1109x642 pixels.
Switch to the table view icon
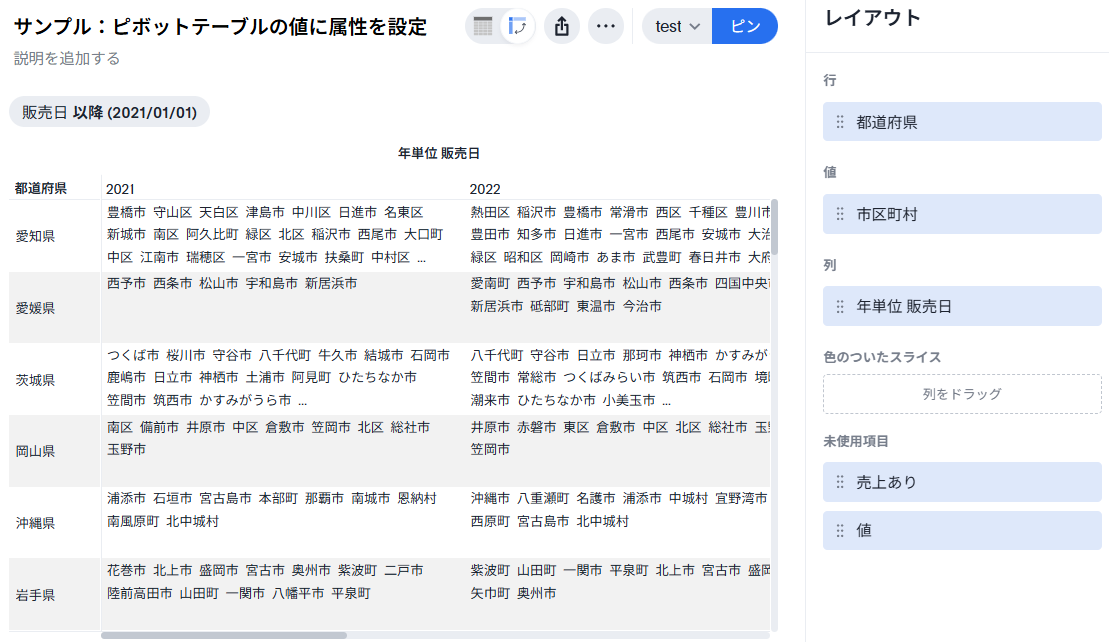[483, 27]
